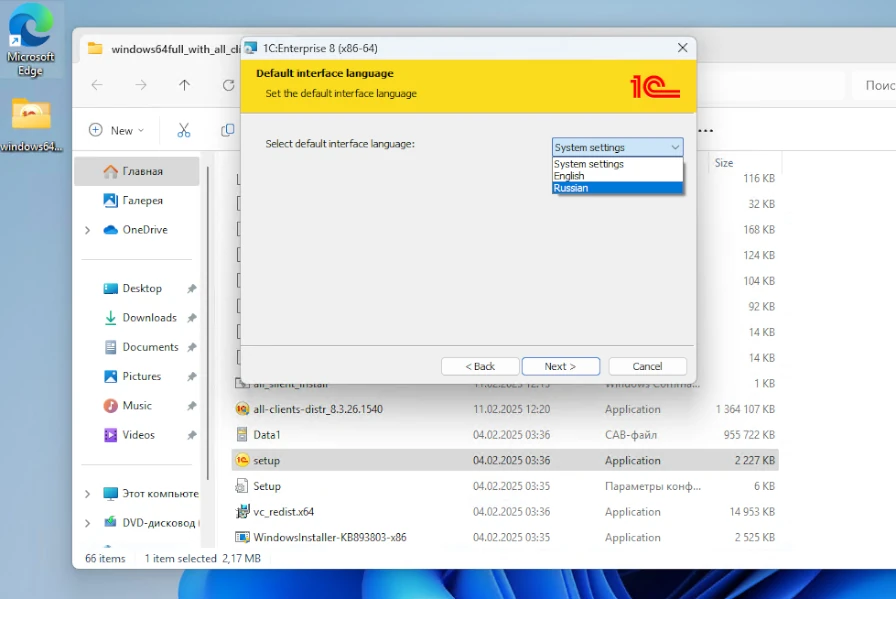This screenshot has width=896, height=628.
Task: Click the Параметры конф... type cell
Action: pos(653,486)
